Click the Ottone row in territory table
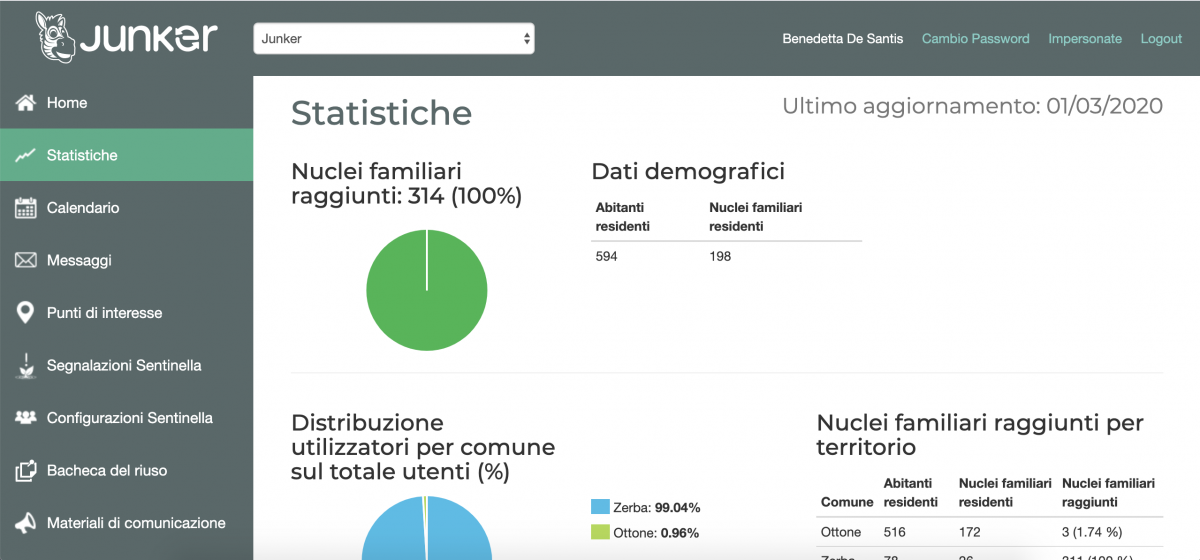The height and width of the screenshot is (560, 1200). click(990, 532)
